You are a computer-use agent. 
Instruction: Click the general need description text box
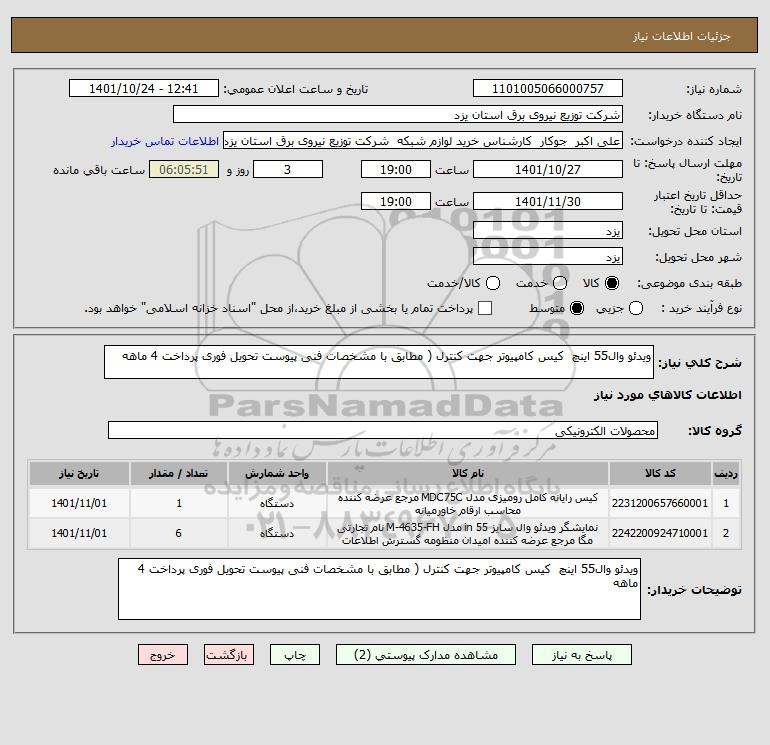click(379, 362)
